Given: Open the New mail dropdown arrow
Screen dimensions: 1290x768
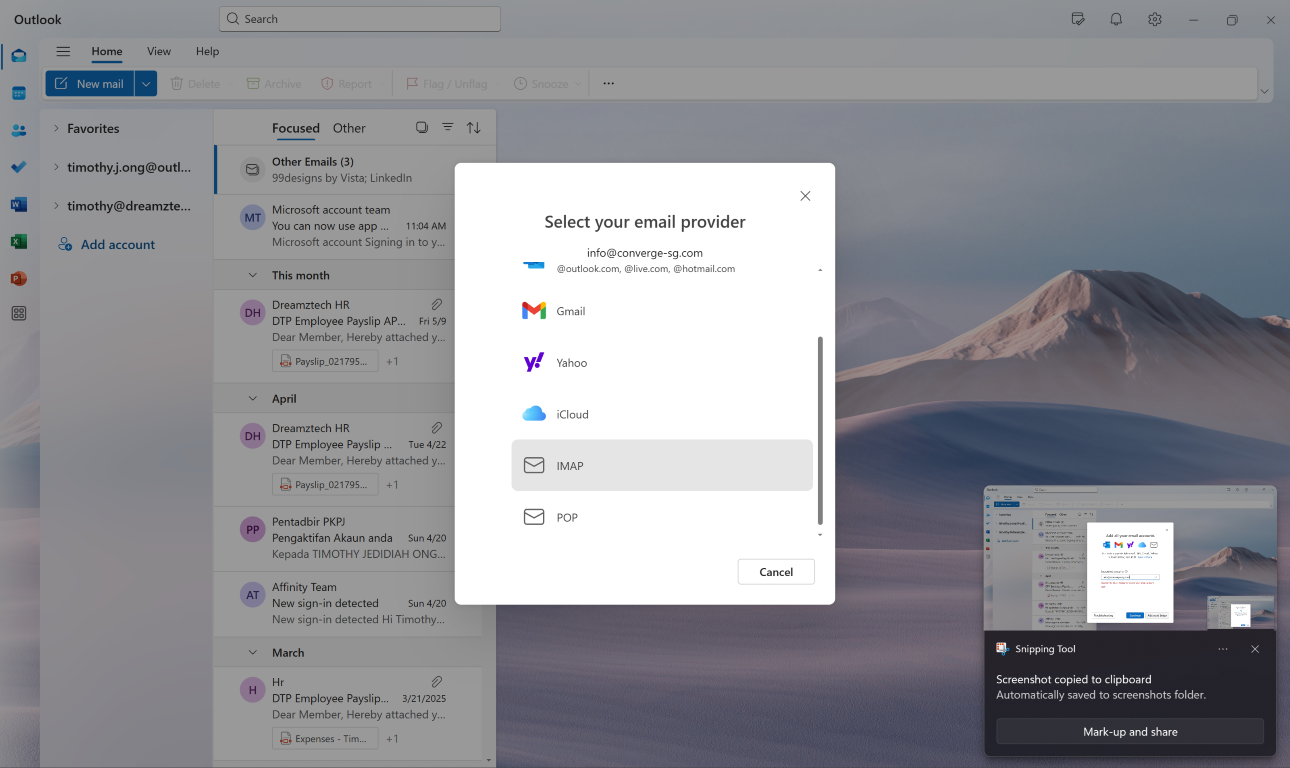Looking at the screenshot, I should click(145, 83).
